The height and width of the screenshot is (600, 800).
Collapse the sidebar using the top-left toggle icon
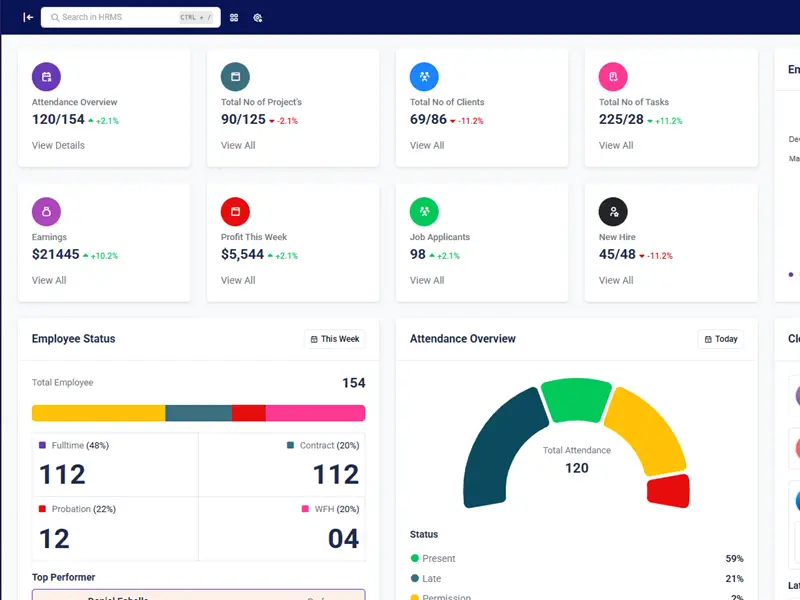(x=28, y=17)
